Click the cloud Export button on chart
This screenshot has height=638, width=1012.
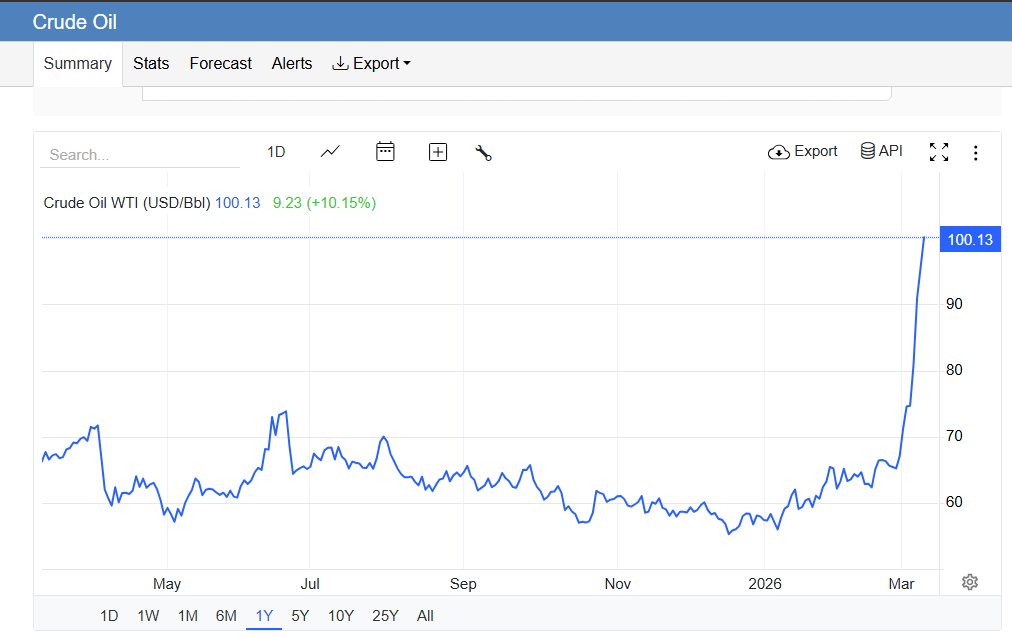coord(802,151)
